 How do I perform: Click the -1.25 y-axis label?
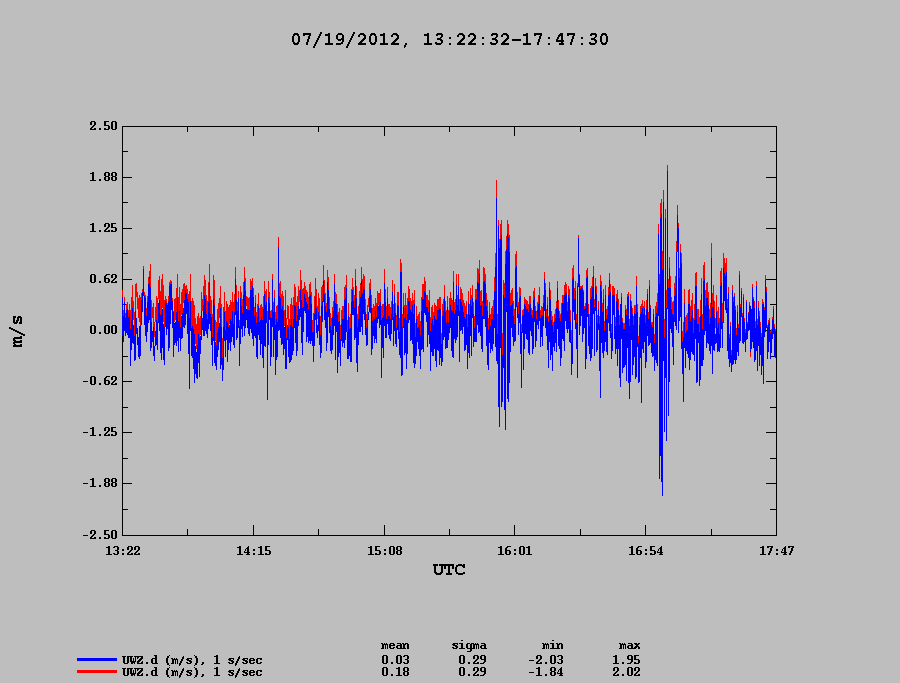point(100,432)
